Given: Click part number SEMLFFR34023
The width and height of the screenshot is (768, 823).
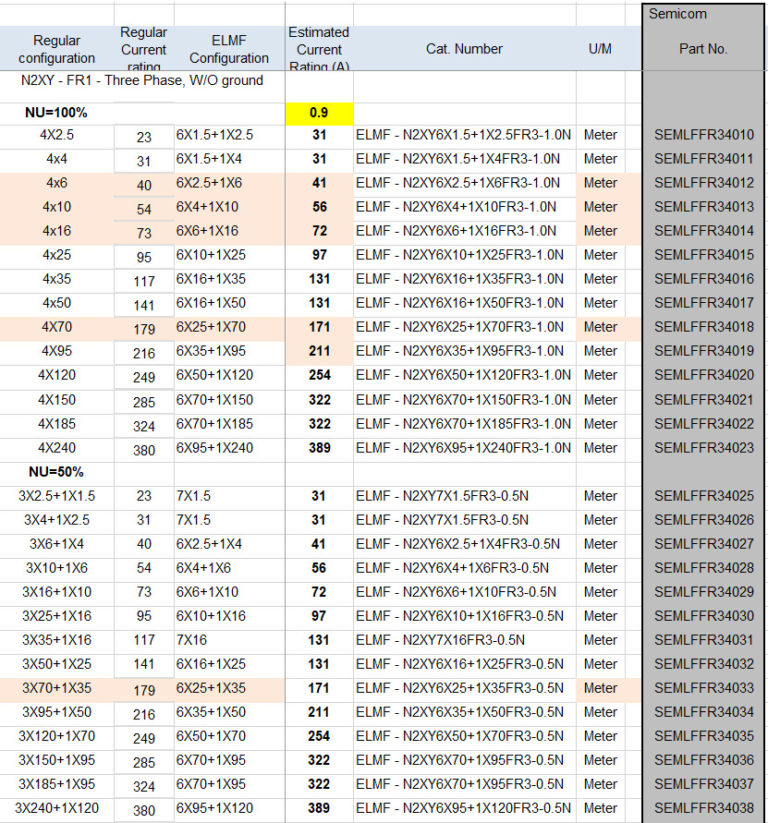Looking at the screenshot, I should 703,448.
